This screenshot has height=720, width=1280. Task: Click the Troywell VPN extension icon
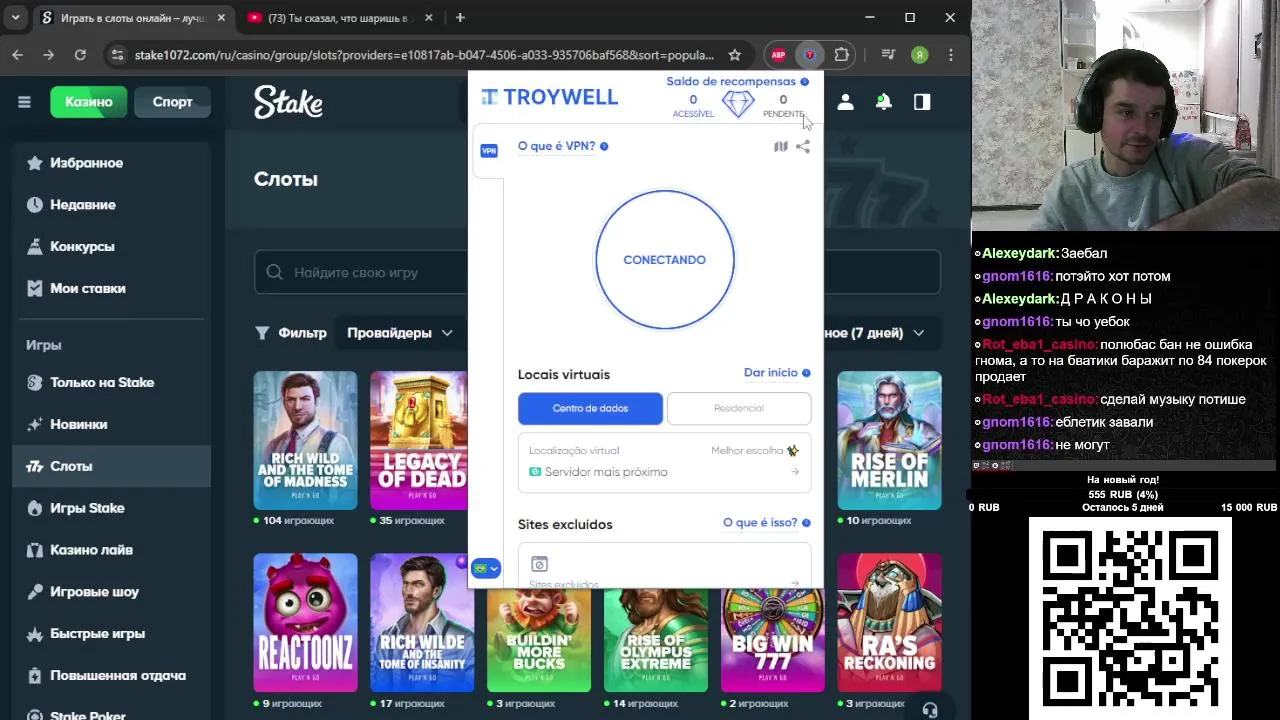(x=810, y=55)
